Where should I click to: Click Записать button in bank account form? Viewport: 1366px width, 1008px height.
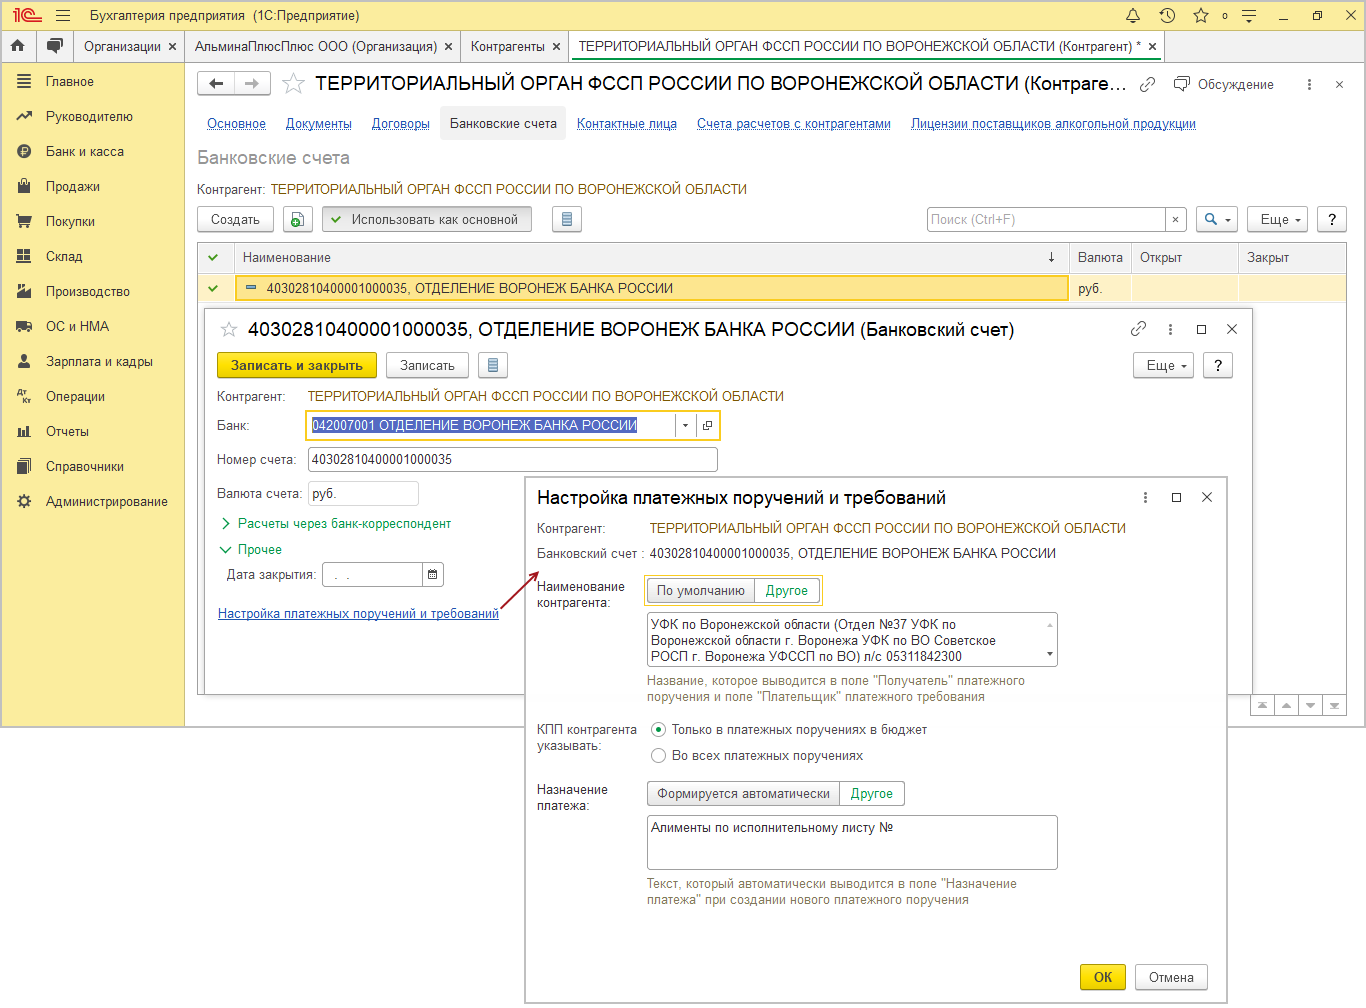(427, 366)
